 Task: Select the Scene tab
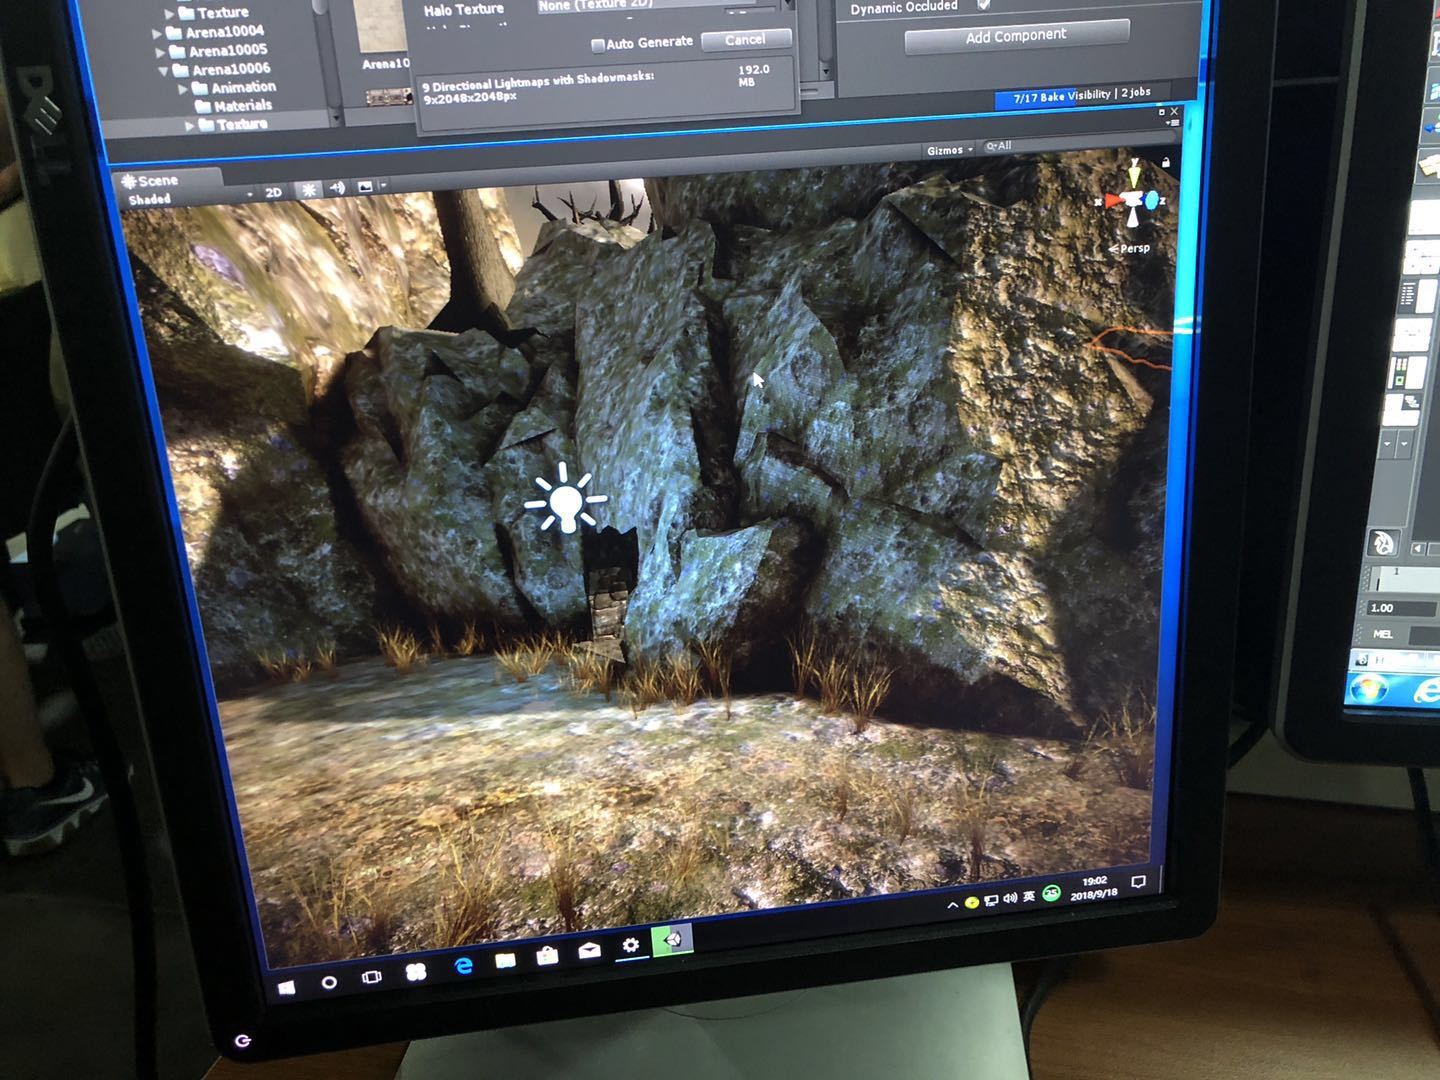click(x=150, y=181)
